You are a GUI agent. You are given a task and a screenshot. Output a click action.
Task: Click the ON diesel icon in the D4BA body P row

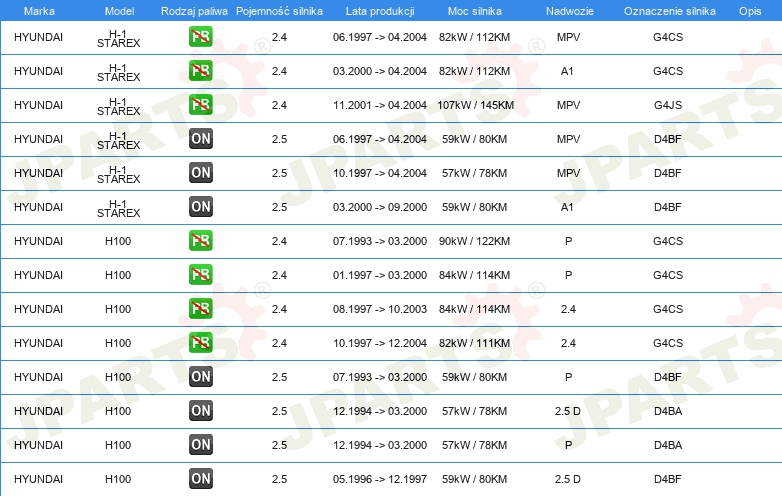[200, 445]
